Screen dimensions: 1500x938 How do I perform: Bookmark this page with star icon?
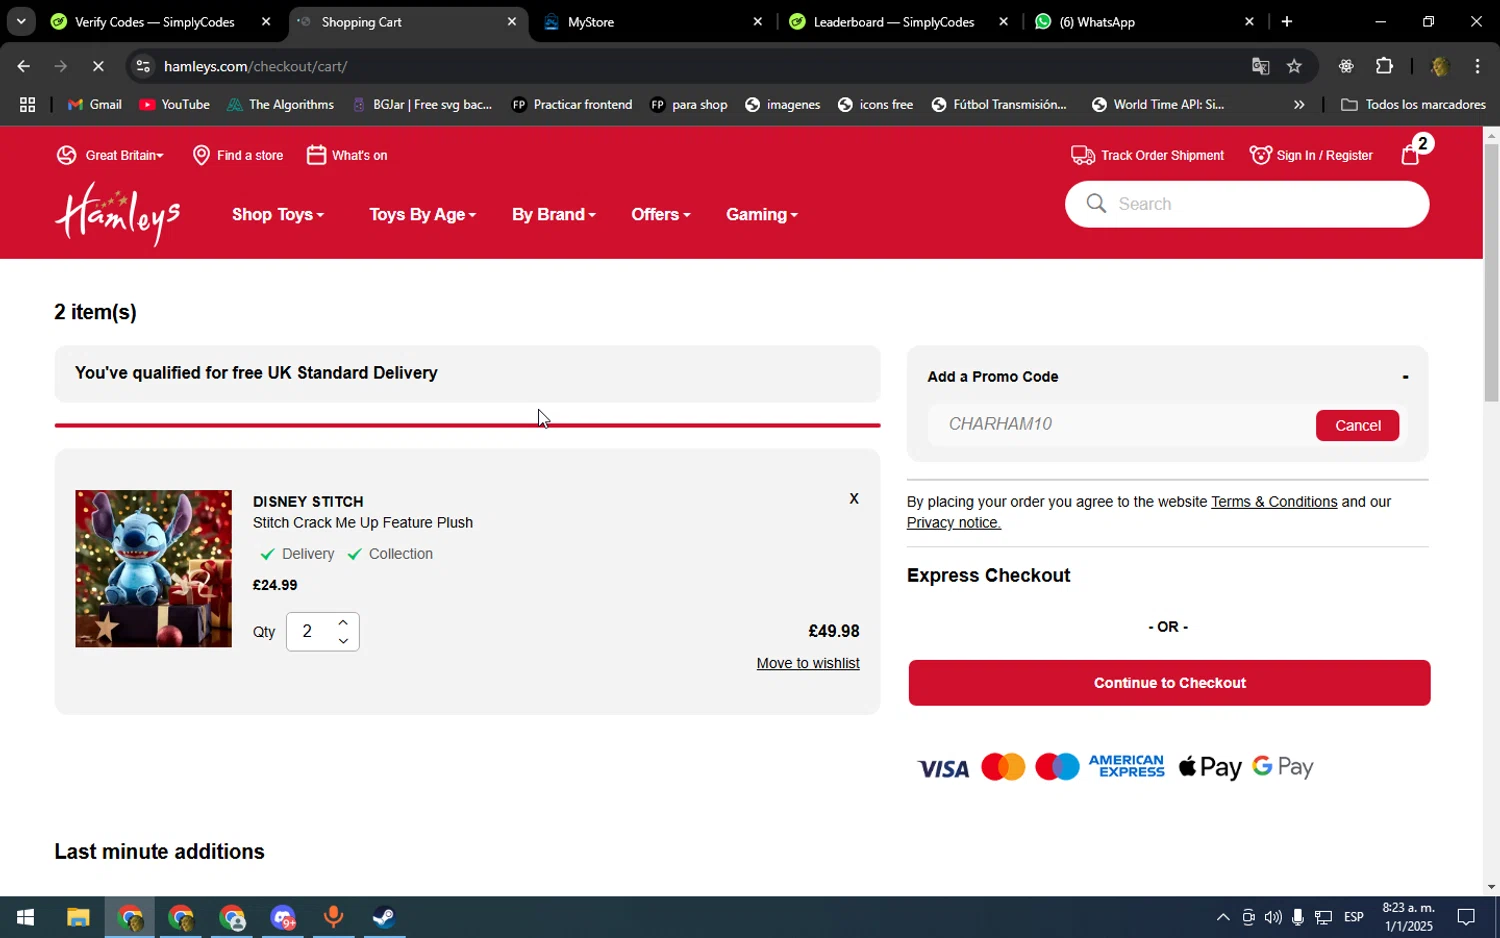click(1294, 66)
